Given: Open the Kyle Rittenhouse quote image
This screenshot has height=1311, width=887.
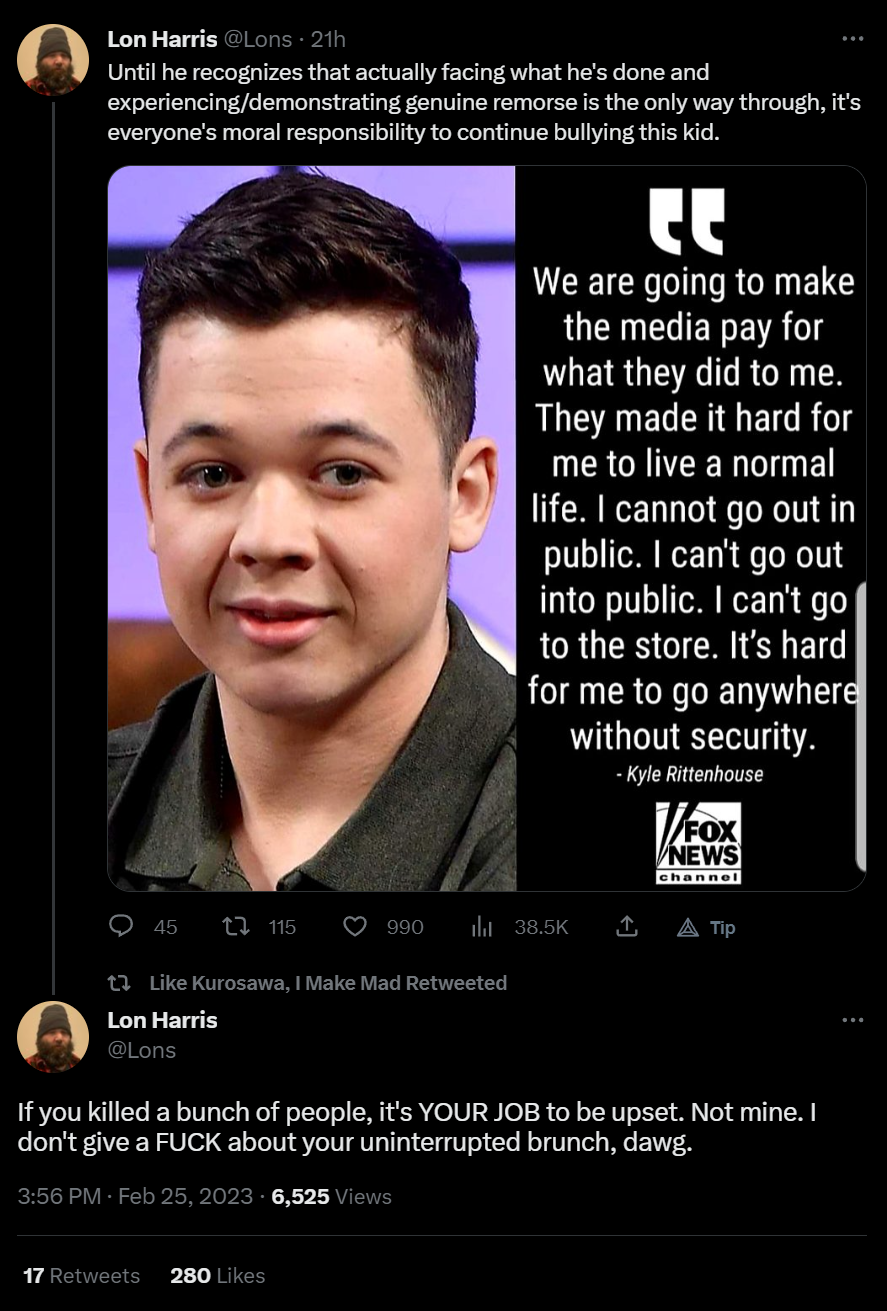Looking at the screenshot, I should coord(486,528).
